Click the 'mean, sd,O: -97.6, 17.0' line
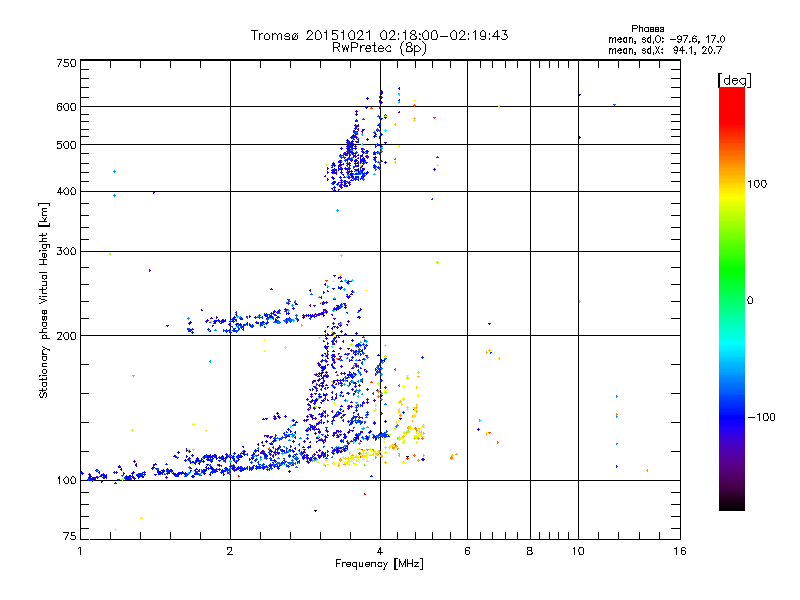 [666, 39]
